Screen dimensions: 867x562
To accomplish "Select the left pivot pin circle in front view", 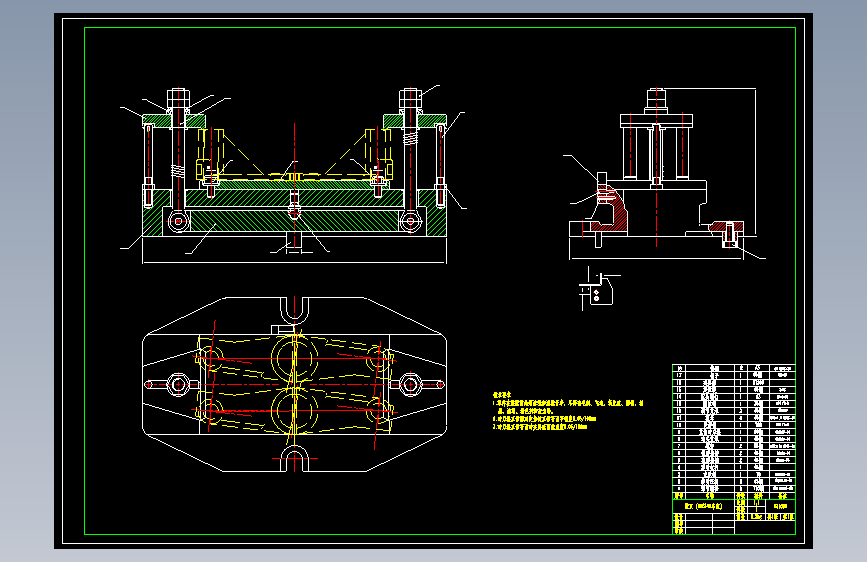I will 178,221.
